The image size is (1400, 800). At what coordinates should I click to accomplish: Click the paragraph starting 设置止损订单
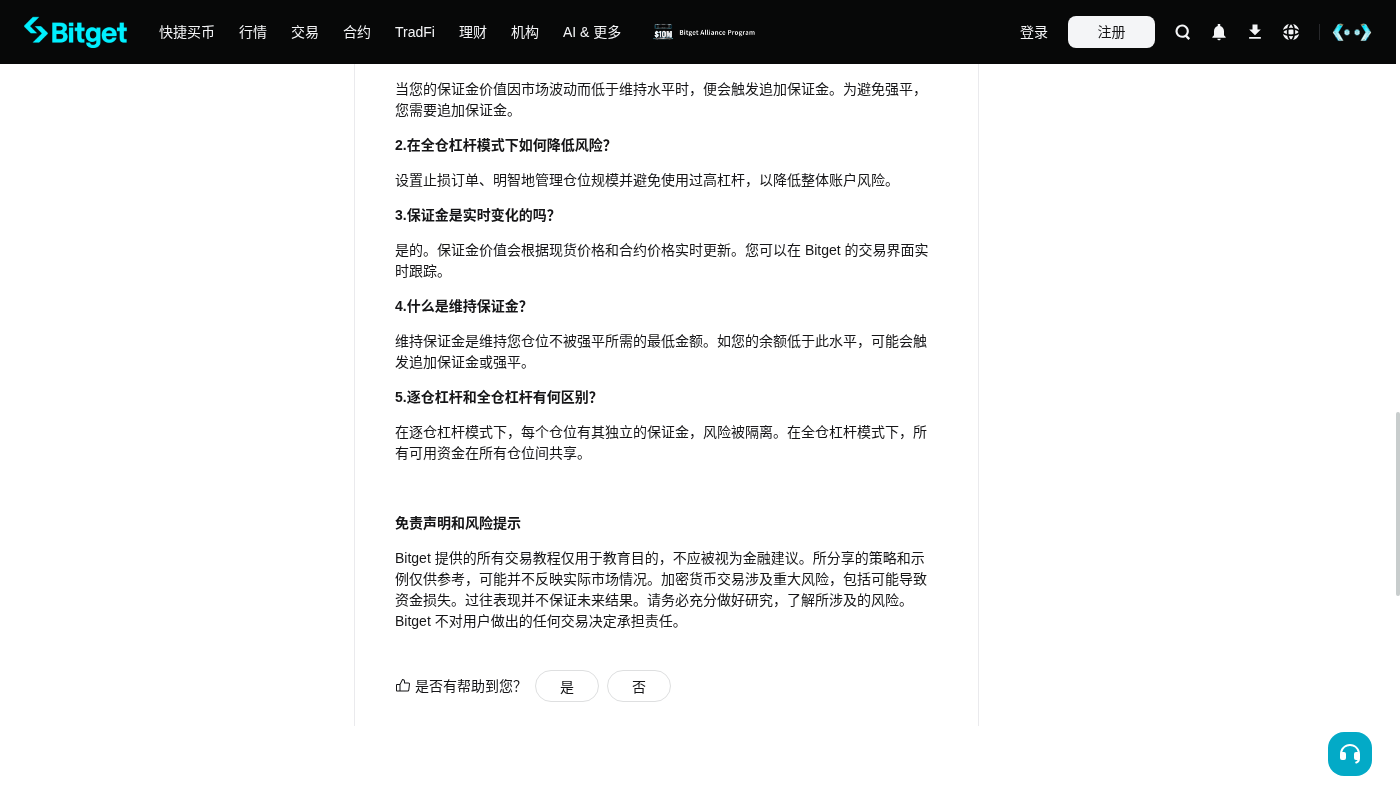pyautogui.click(x=647, y=180)
